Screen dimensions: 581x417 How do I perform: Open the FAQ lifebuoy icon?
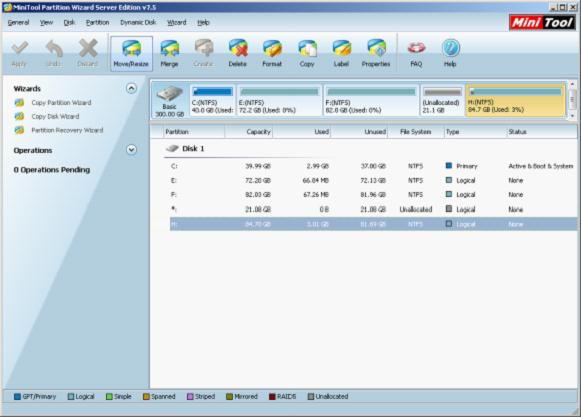pyautogui.click(x=416, y=48)
